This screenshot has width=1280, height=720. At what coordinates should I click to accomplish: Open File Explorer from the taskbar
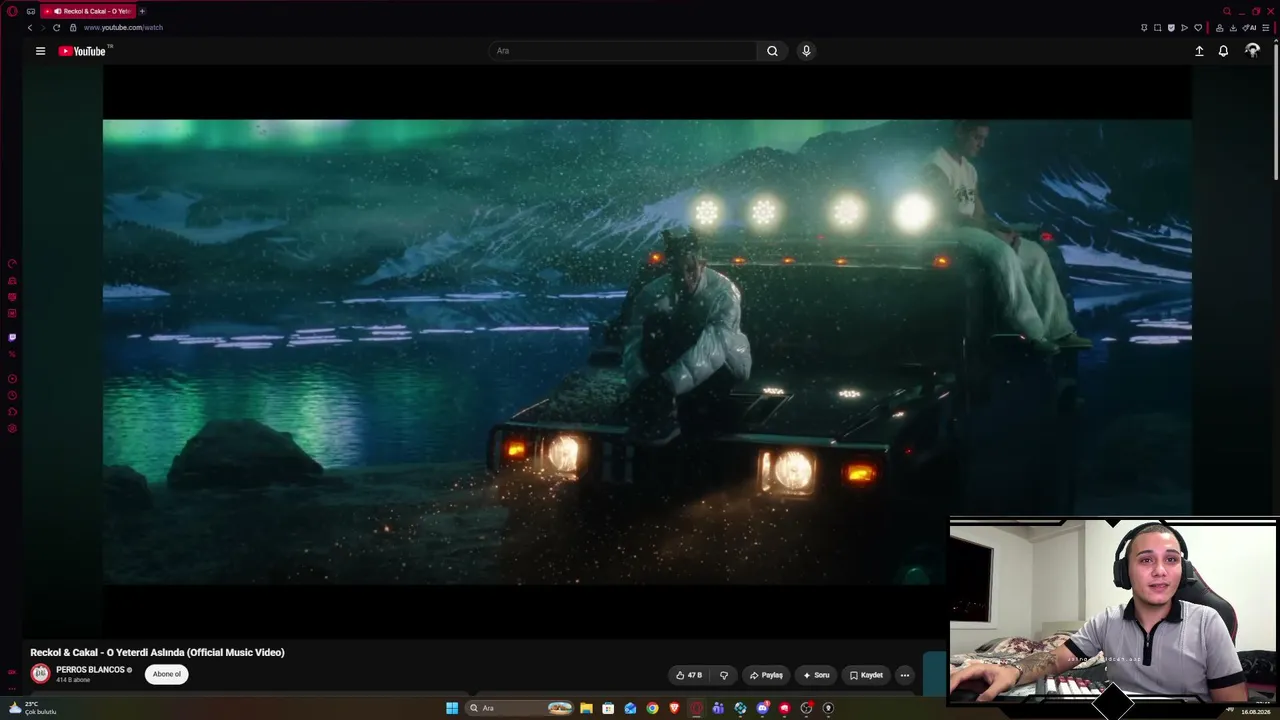click(x=586, y=708)
